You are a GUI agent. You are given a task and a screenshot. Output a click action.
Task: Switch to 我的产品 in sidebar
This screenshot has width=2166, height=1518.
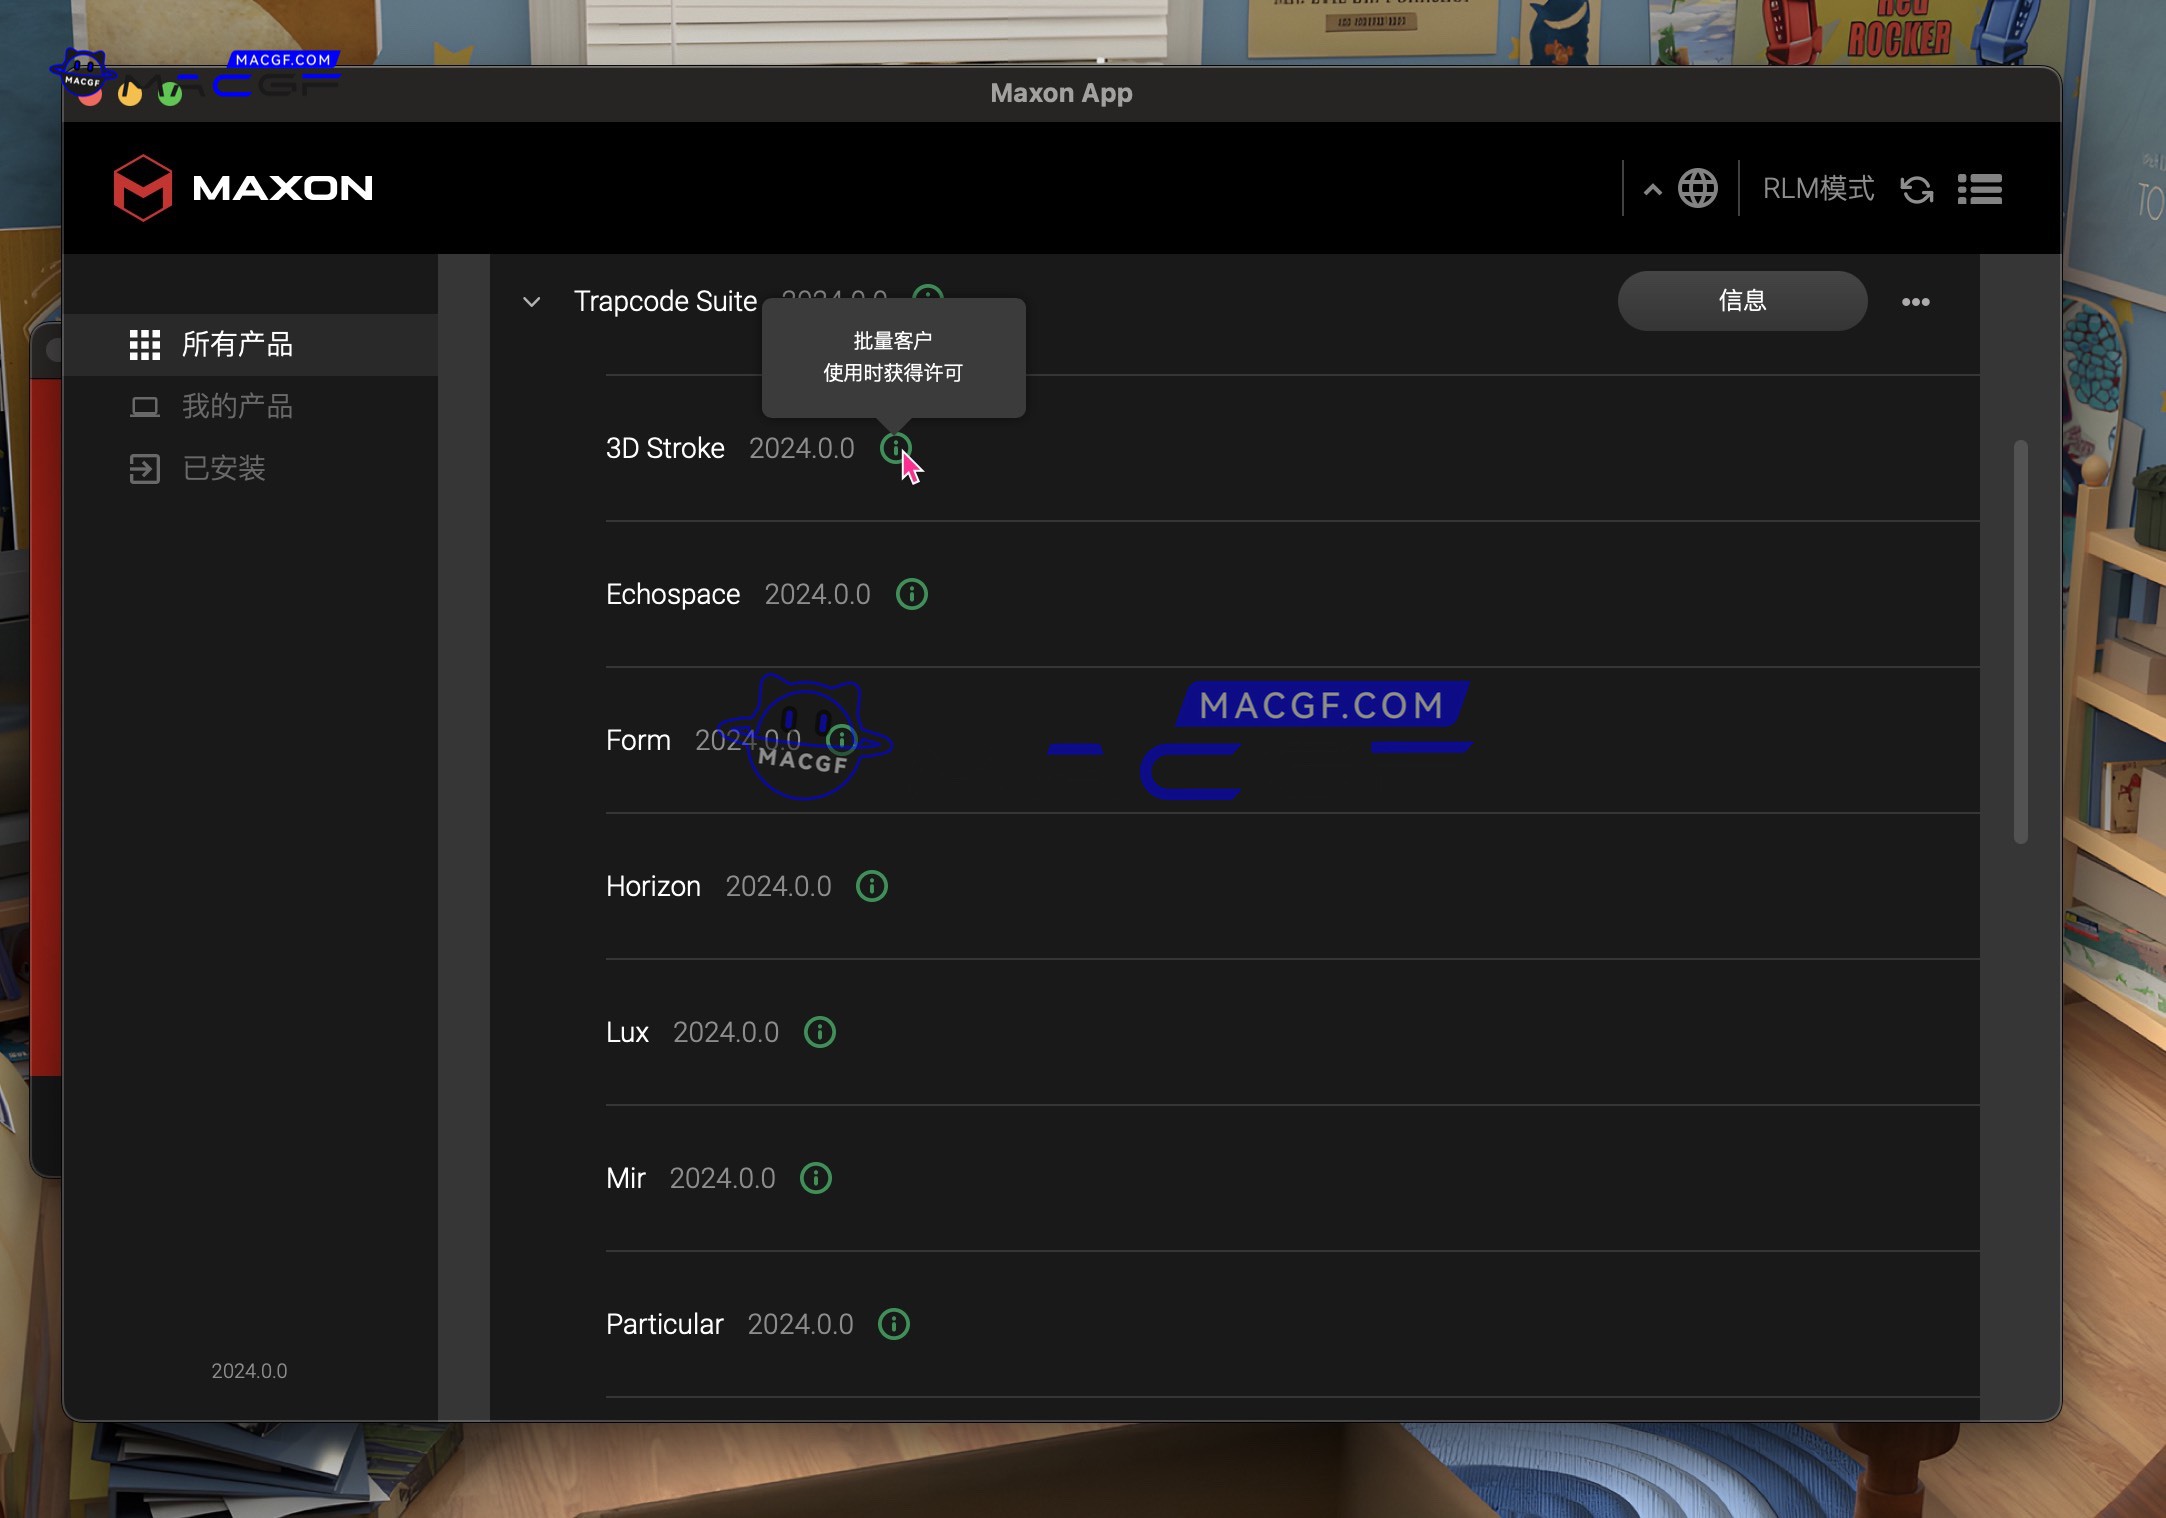tap(237, 407)
